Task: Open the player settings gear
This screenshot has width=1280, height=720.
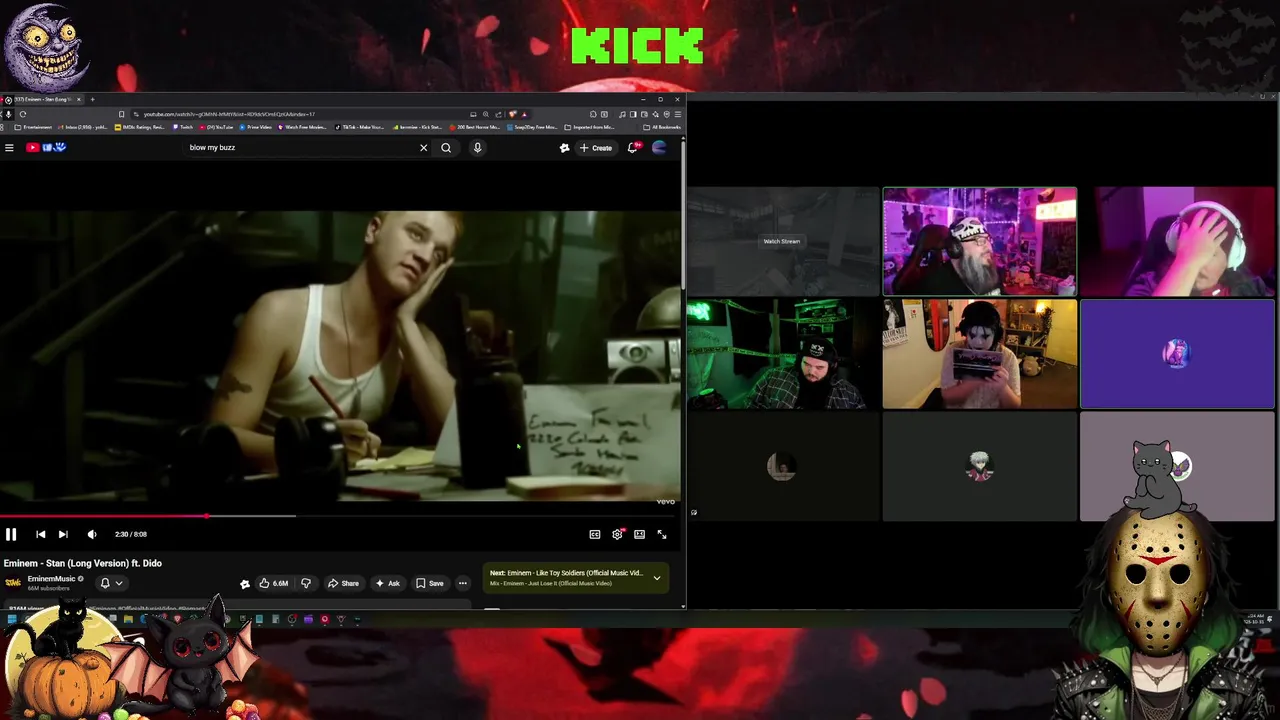Action: click(x=617, y=534)
